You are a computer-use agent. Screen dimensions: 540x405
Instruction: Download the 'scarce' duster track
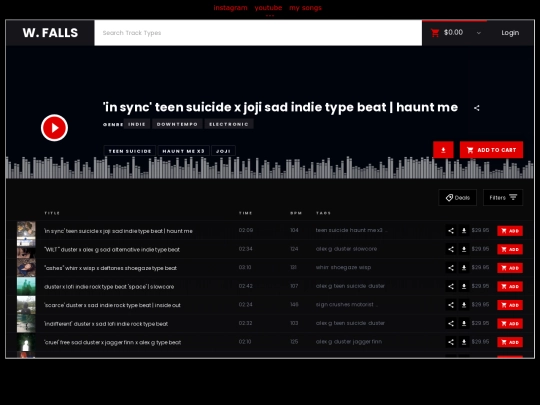point(464,305)
